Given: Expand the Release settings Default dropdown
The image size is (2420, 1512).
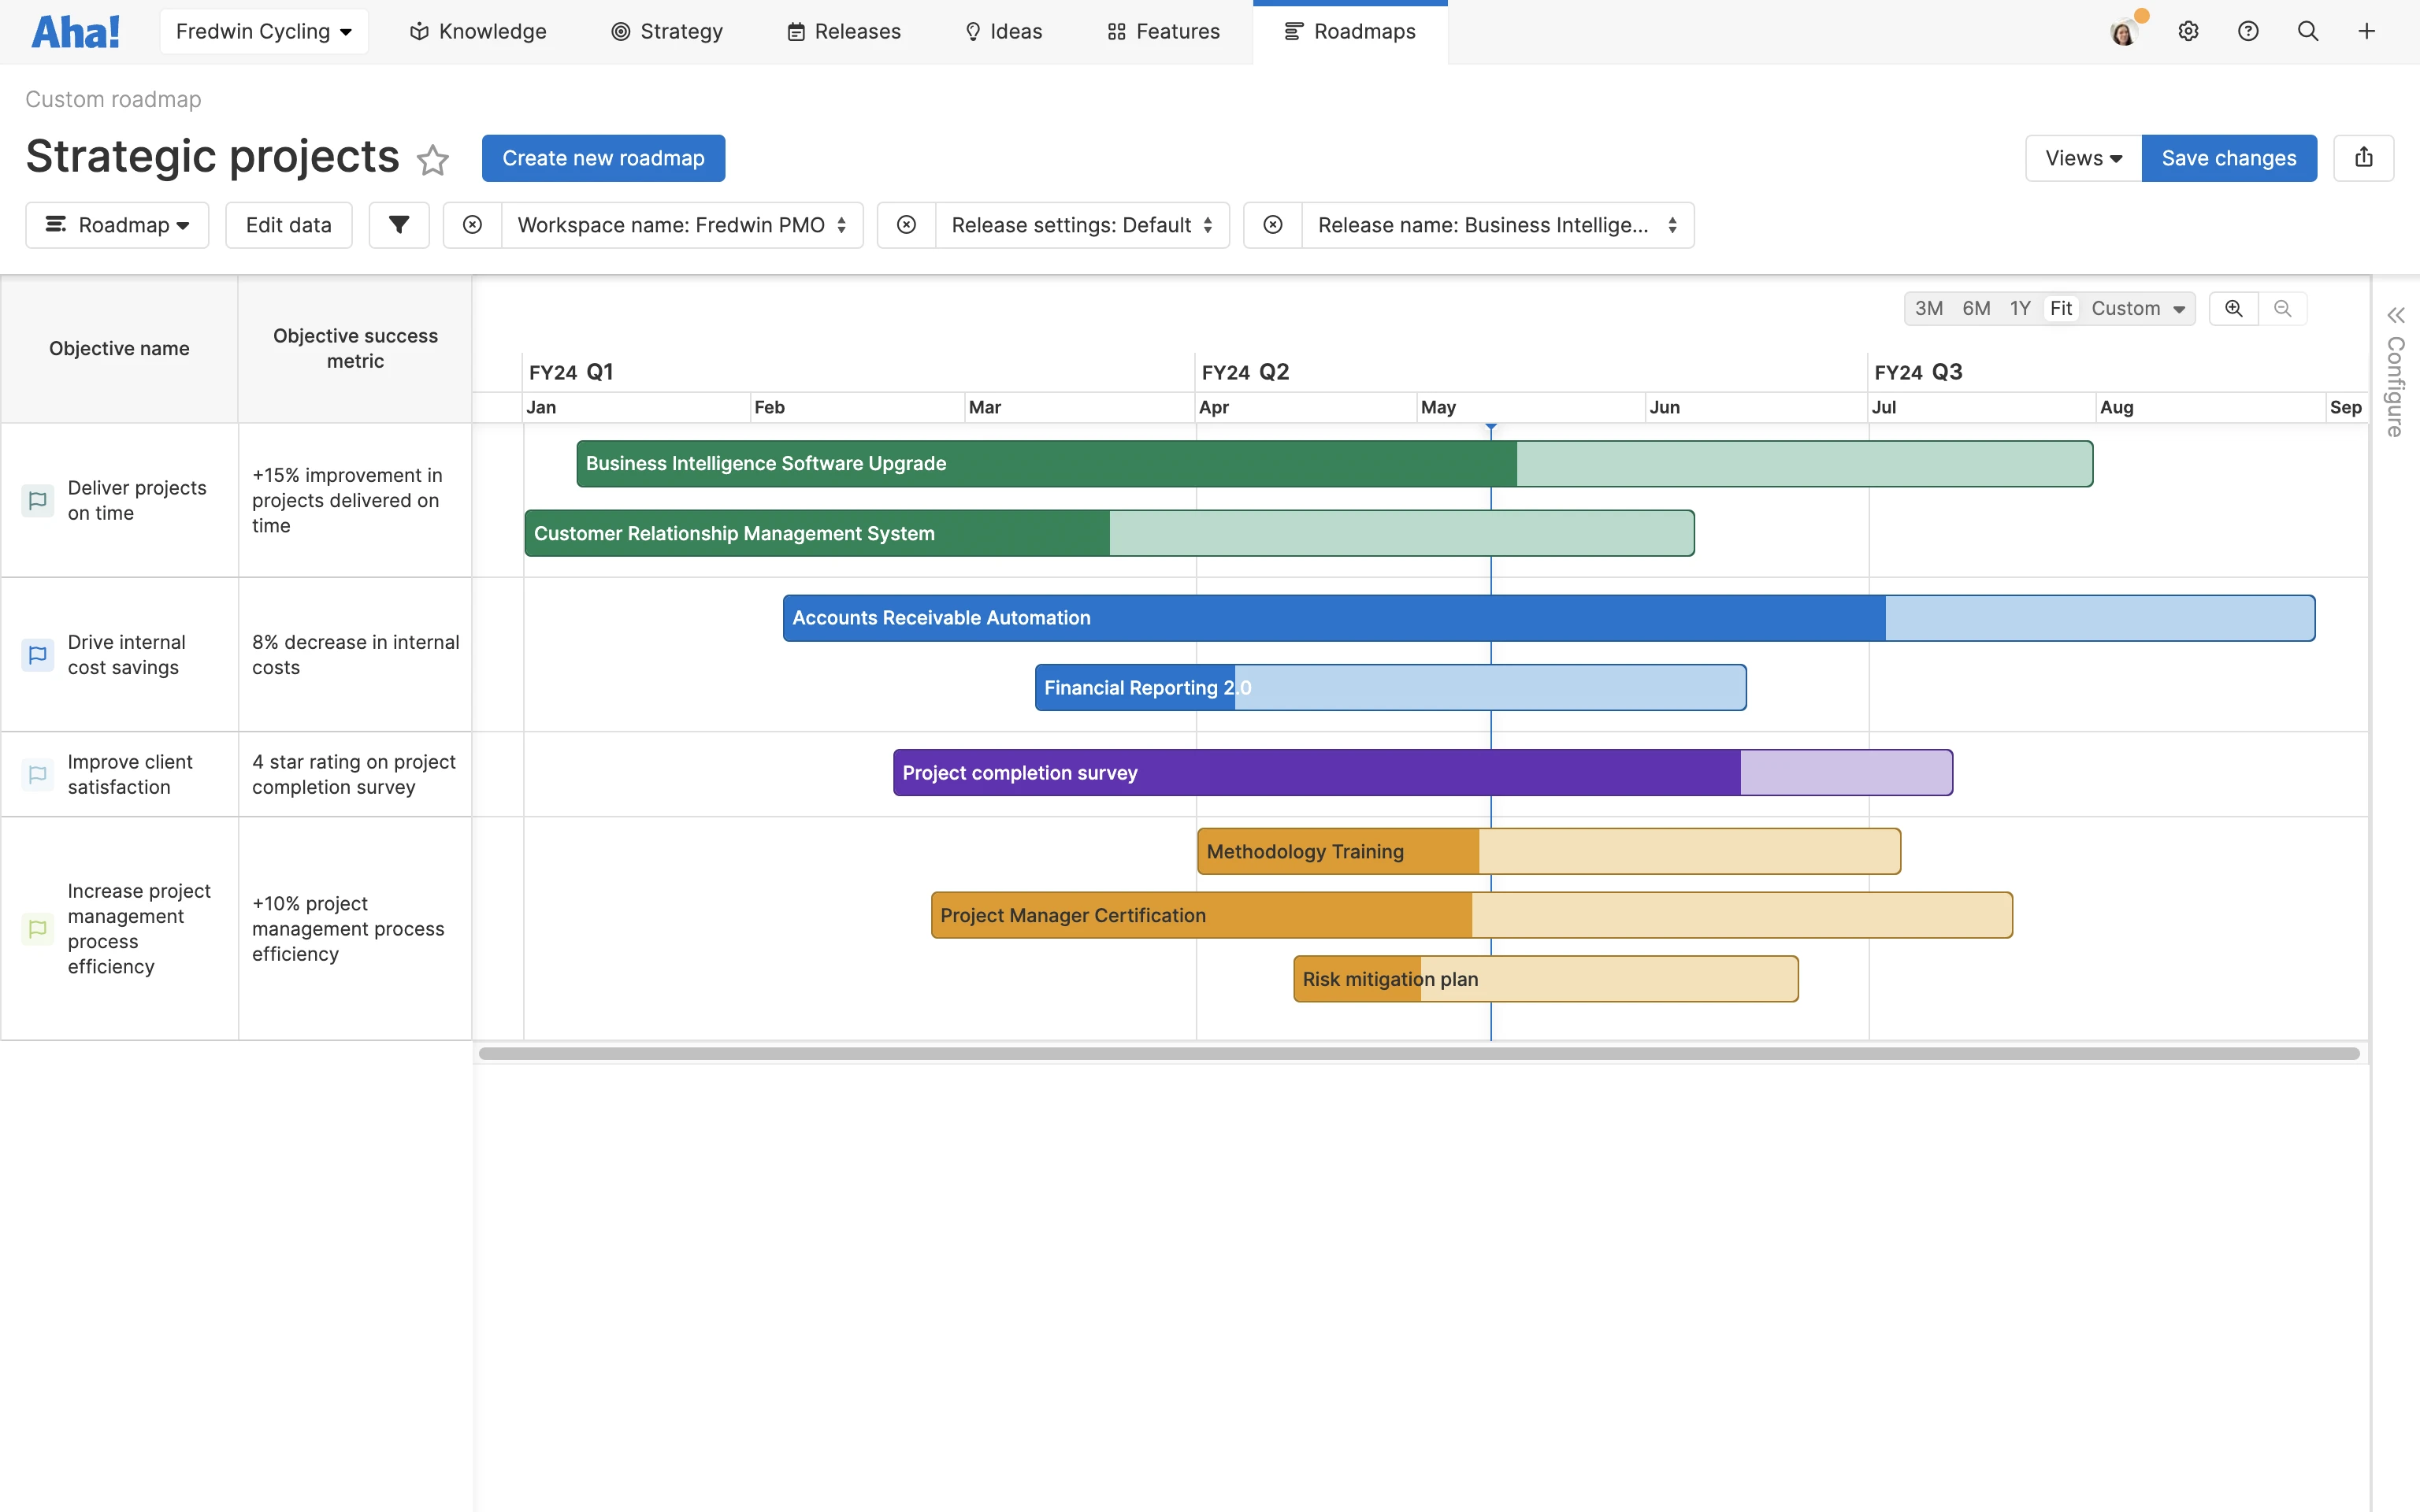Looking at the screenshot, I should pyautogui.click(x=1083, y=225).
